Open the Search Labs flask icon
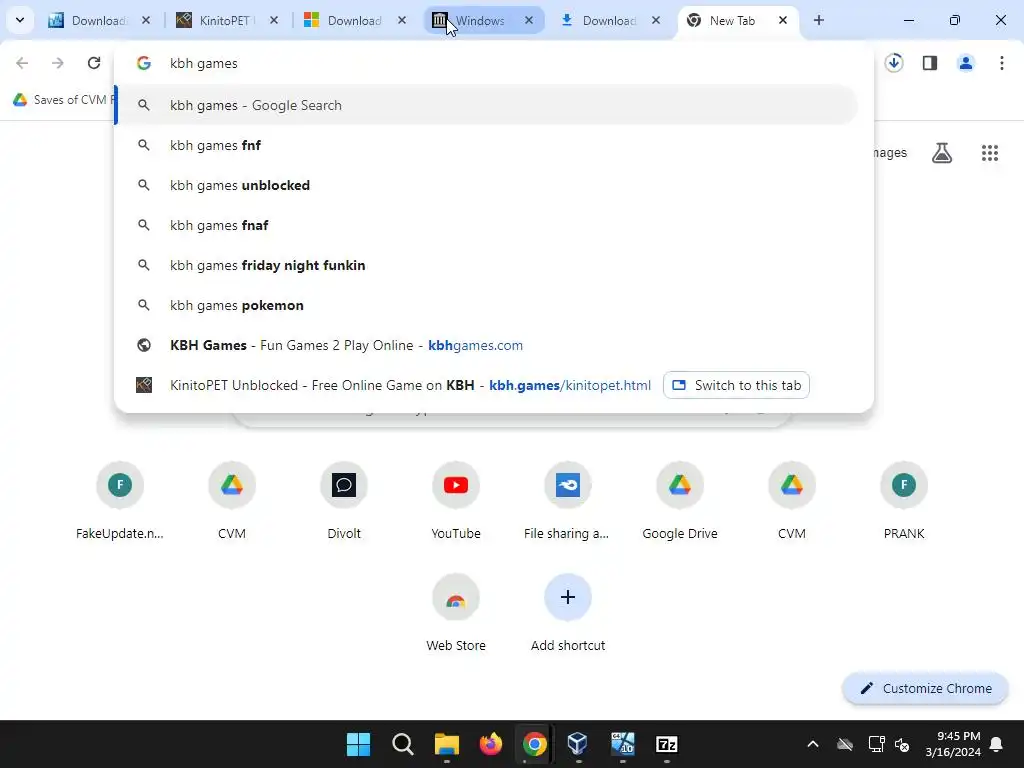Image resolution: width=1024 pixels, height=768 pixels. point(942,153)
